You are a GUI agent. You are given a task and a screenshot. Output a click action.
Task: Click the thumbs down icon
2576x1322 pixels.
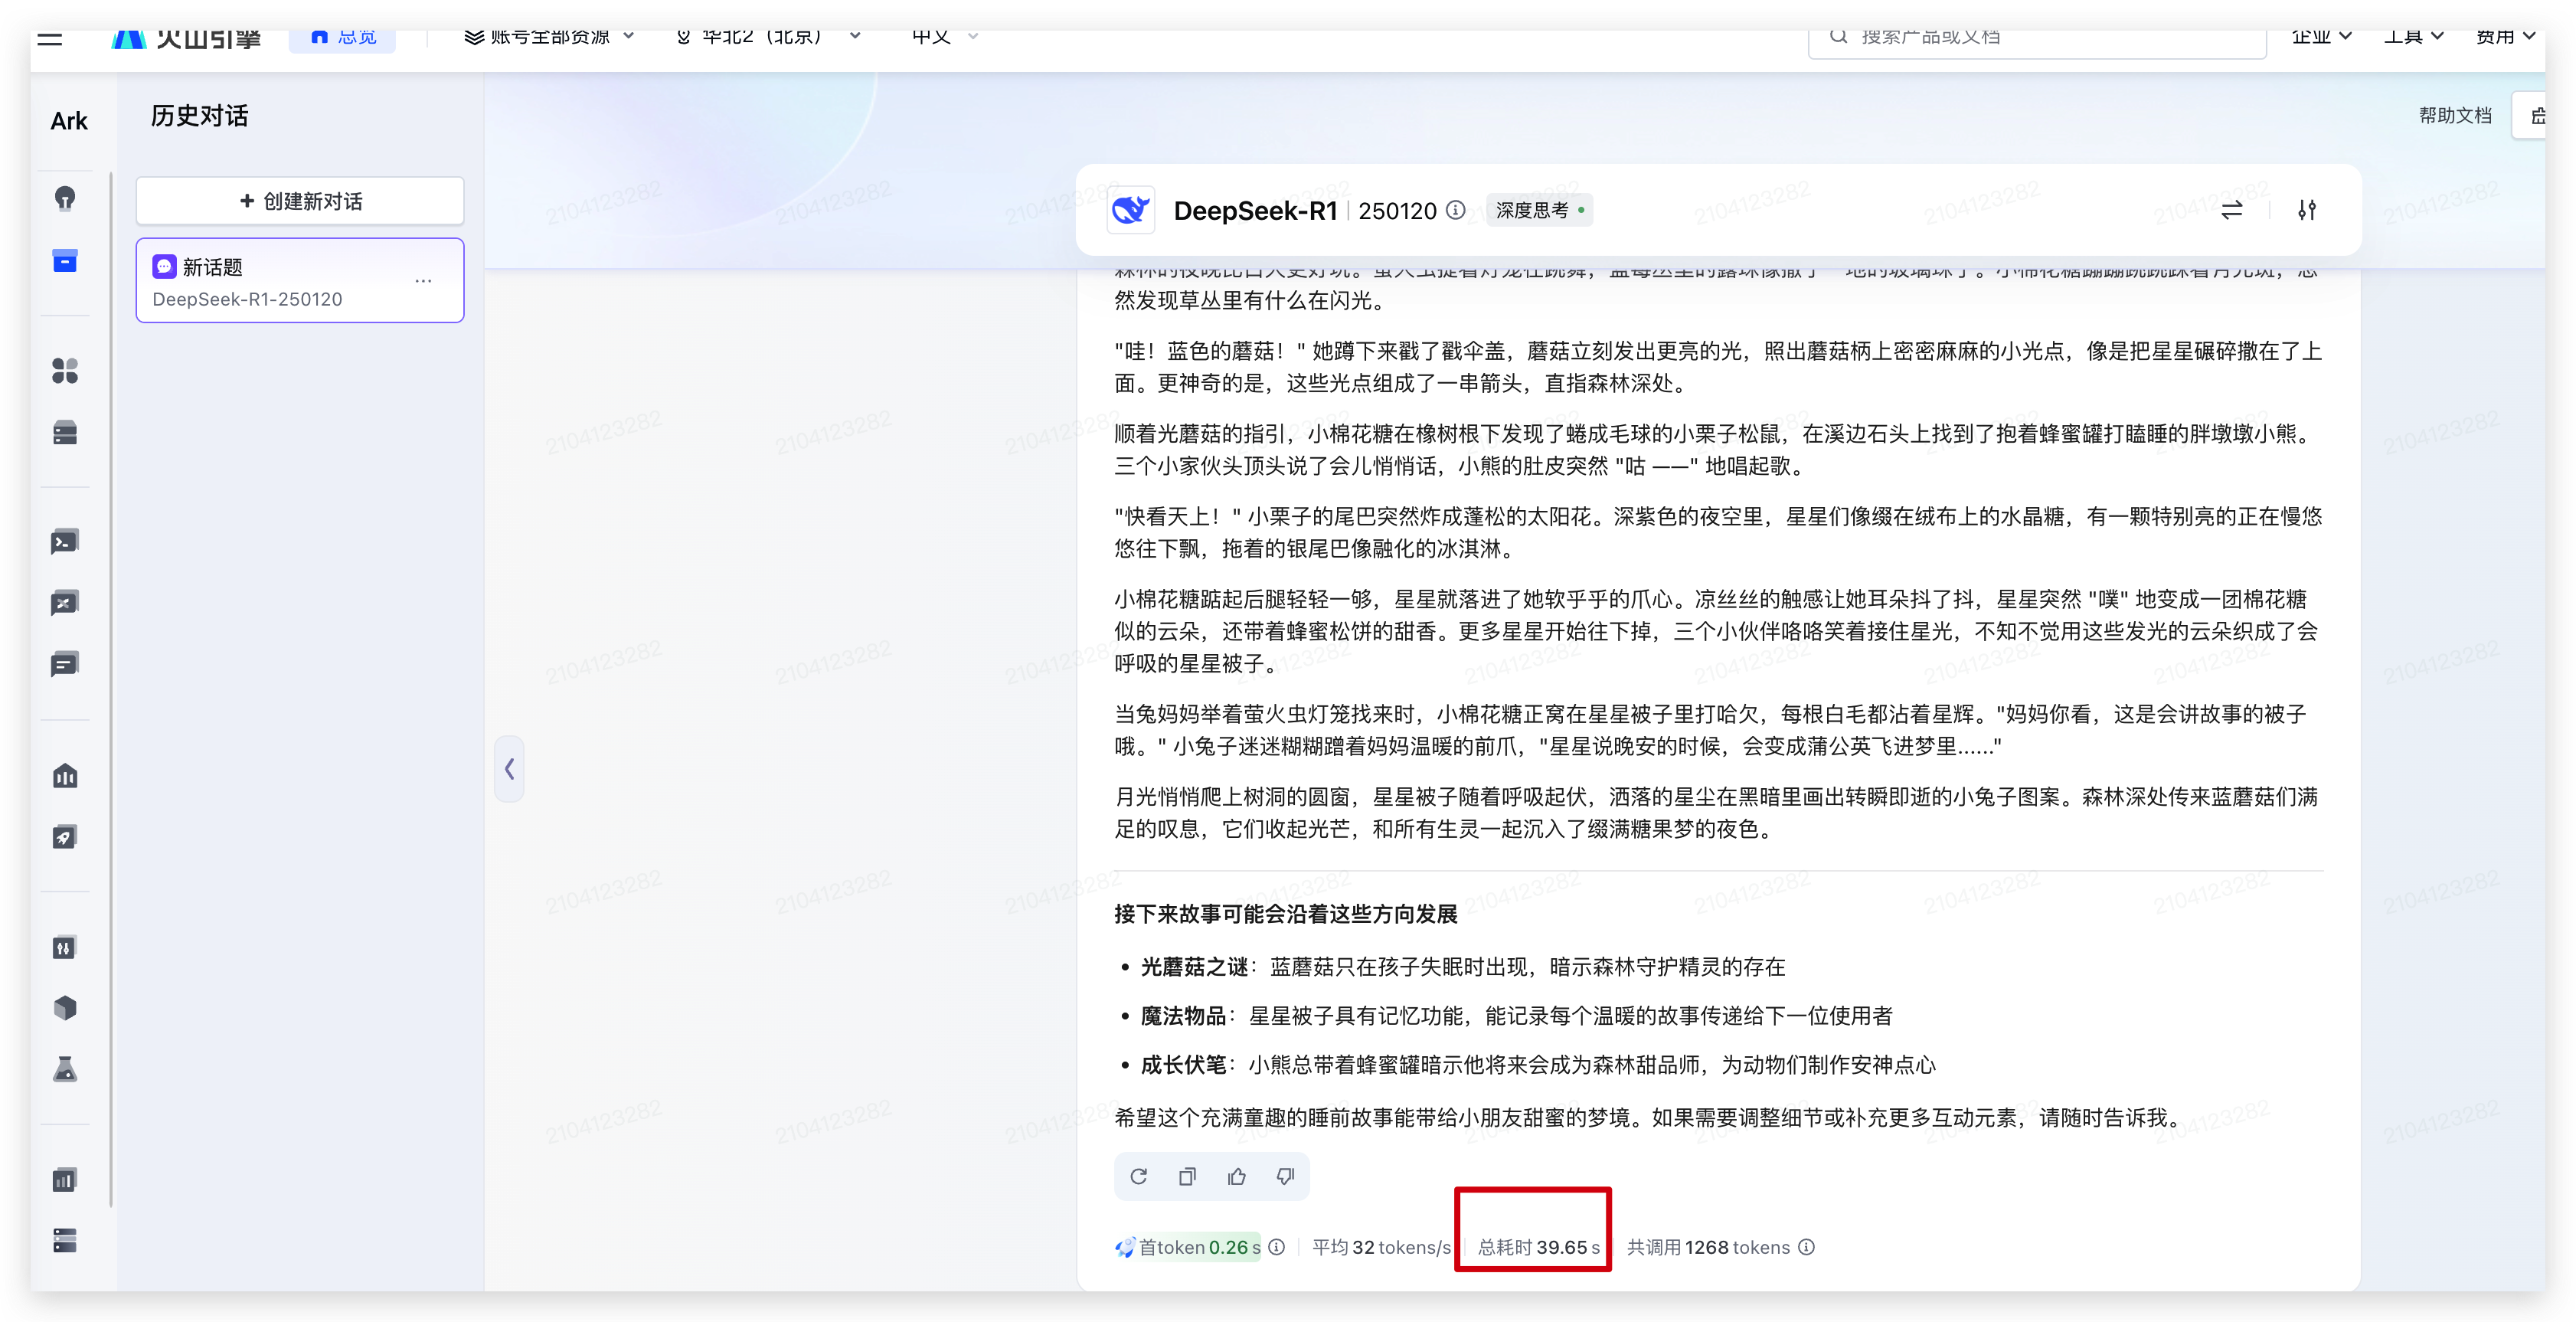(1286, 1176)
